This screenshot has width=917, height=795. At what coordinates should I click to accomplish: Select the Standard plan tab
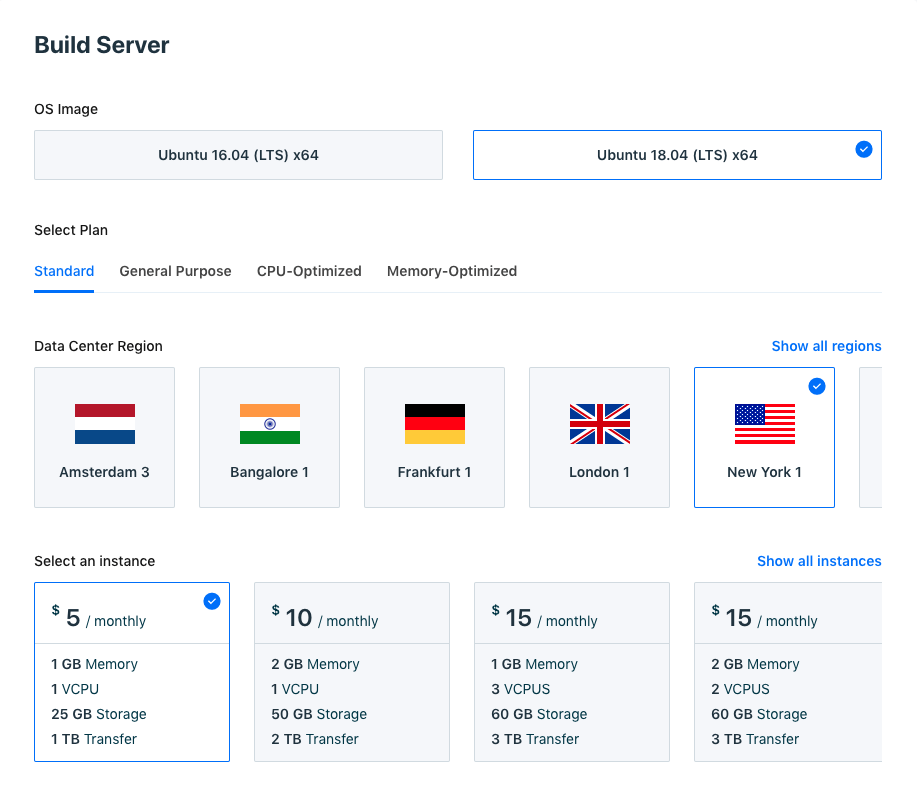[64, 271]
